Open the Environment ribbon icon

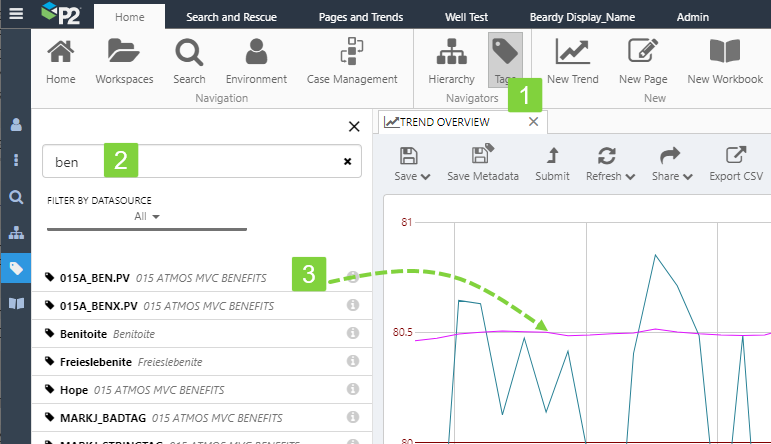tap(256, 61)
